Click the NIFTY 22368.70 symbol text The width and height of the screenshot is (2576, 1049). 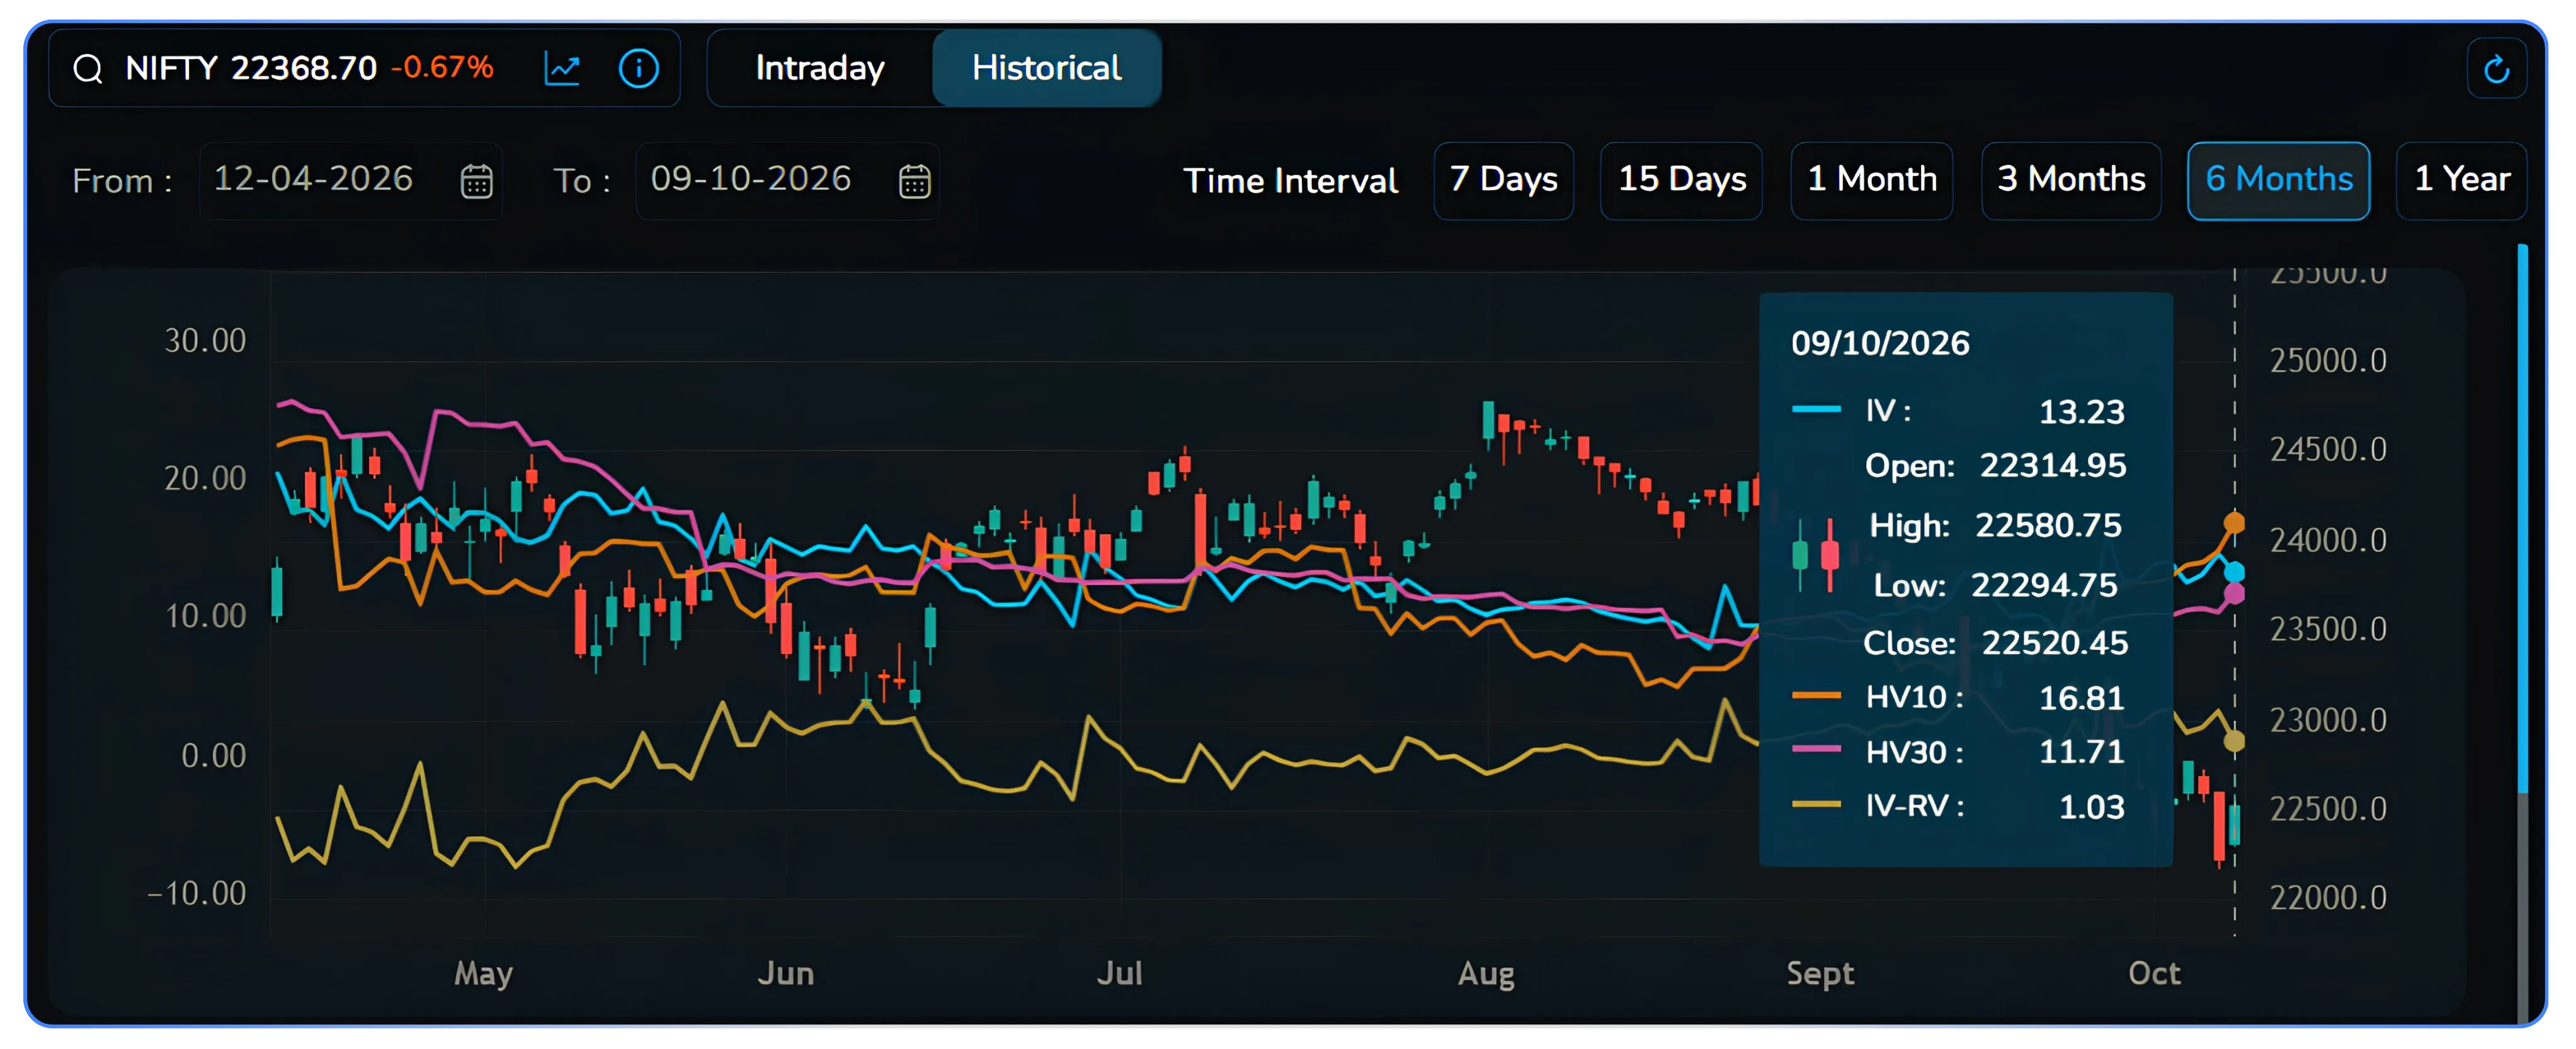251,68
